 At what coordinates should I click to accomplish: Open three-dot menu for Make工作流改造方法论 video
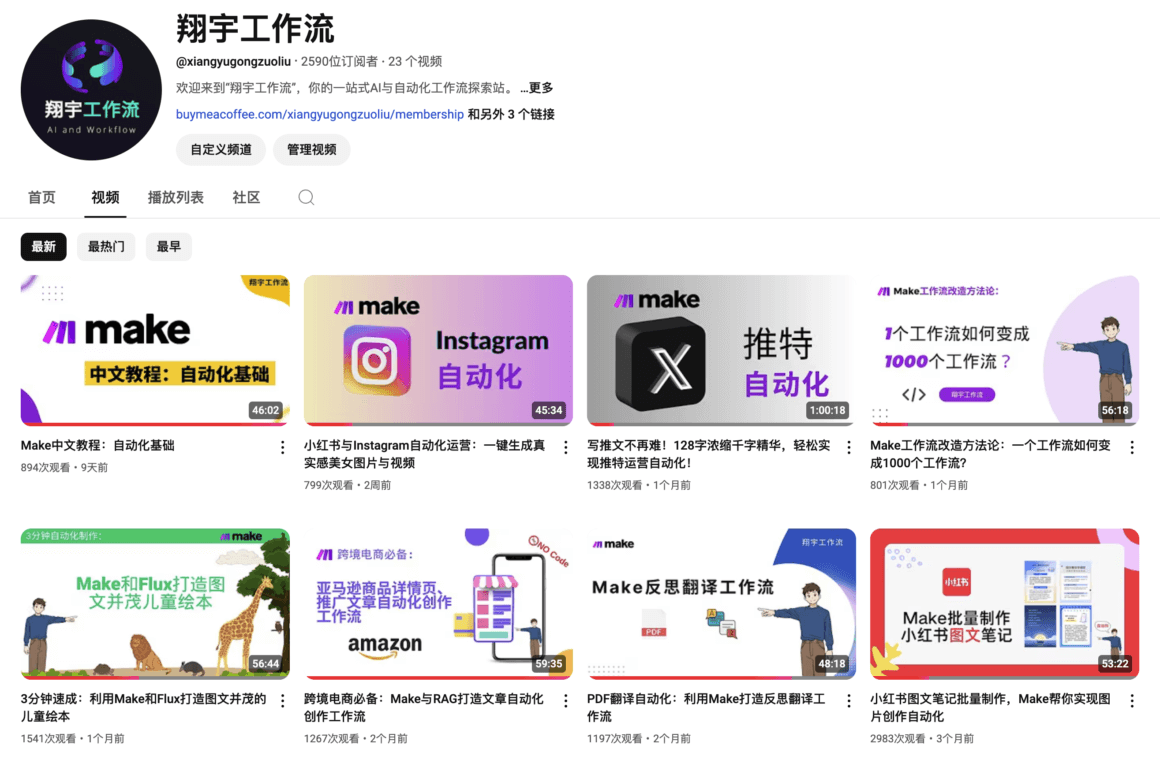pyautogui.click(x=1132, y=448)
